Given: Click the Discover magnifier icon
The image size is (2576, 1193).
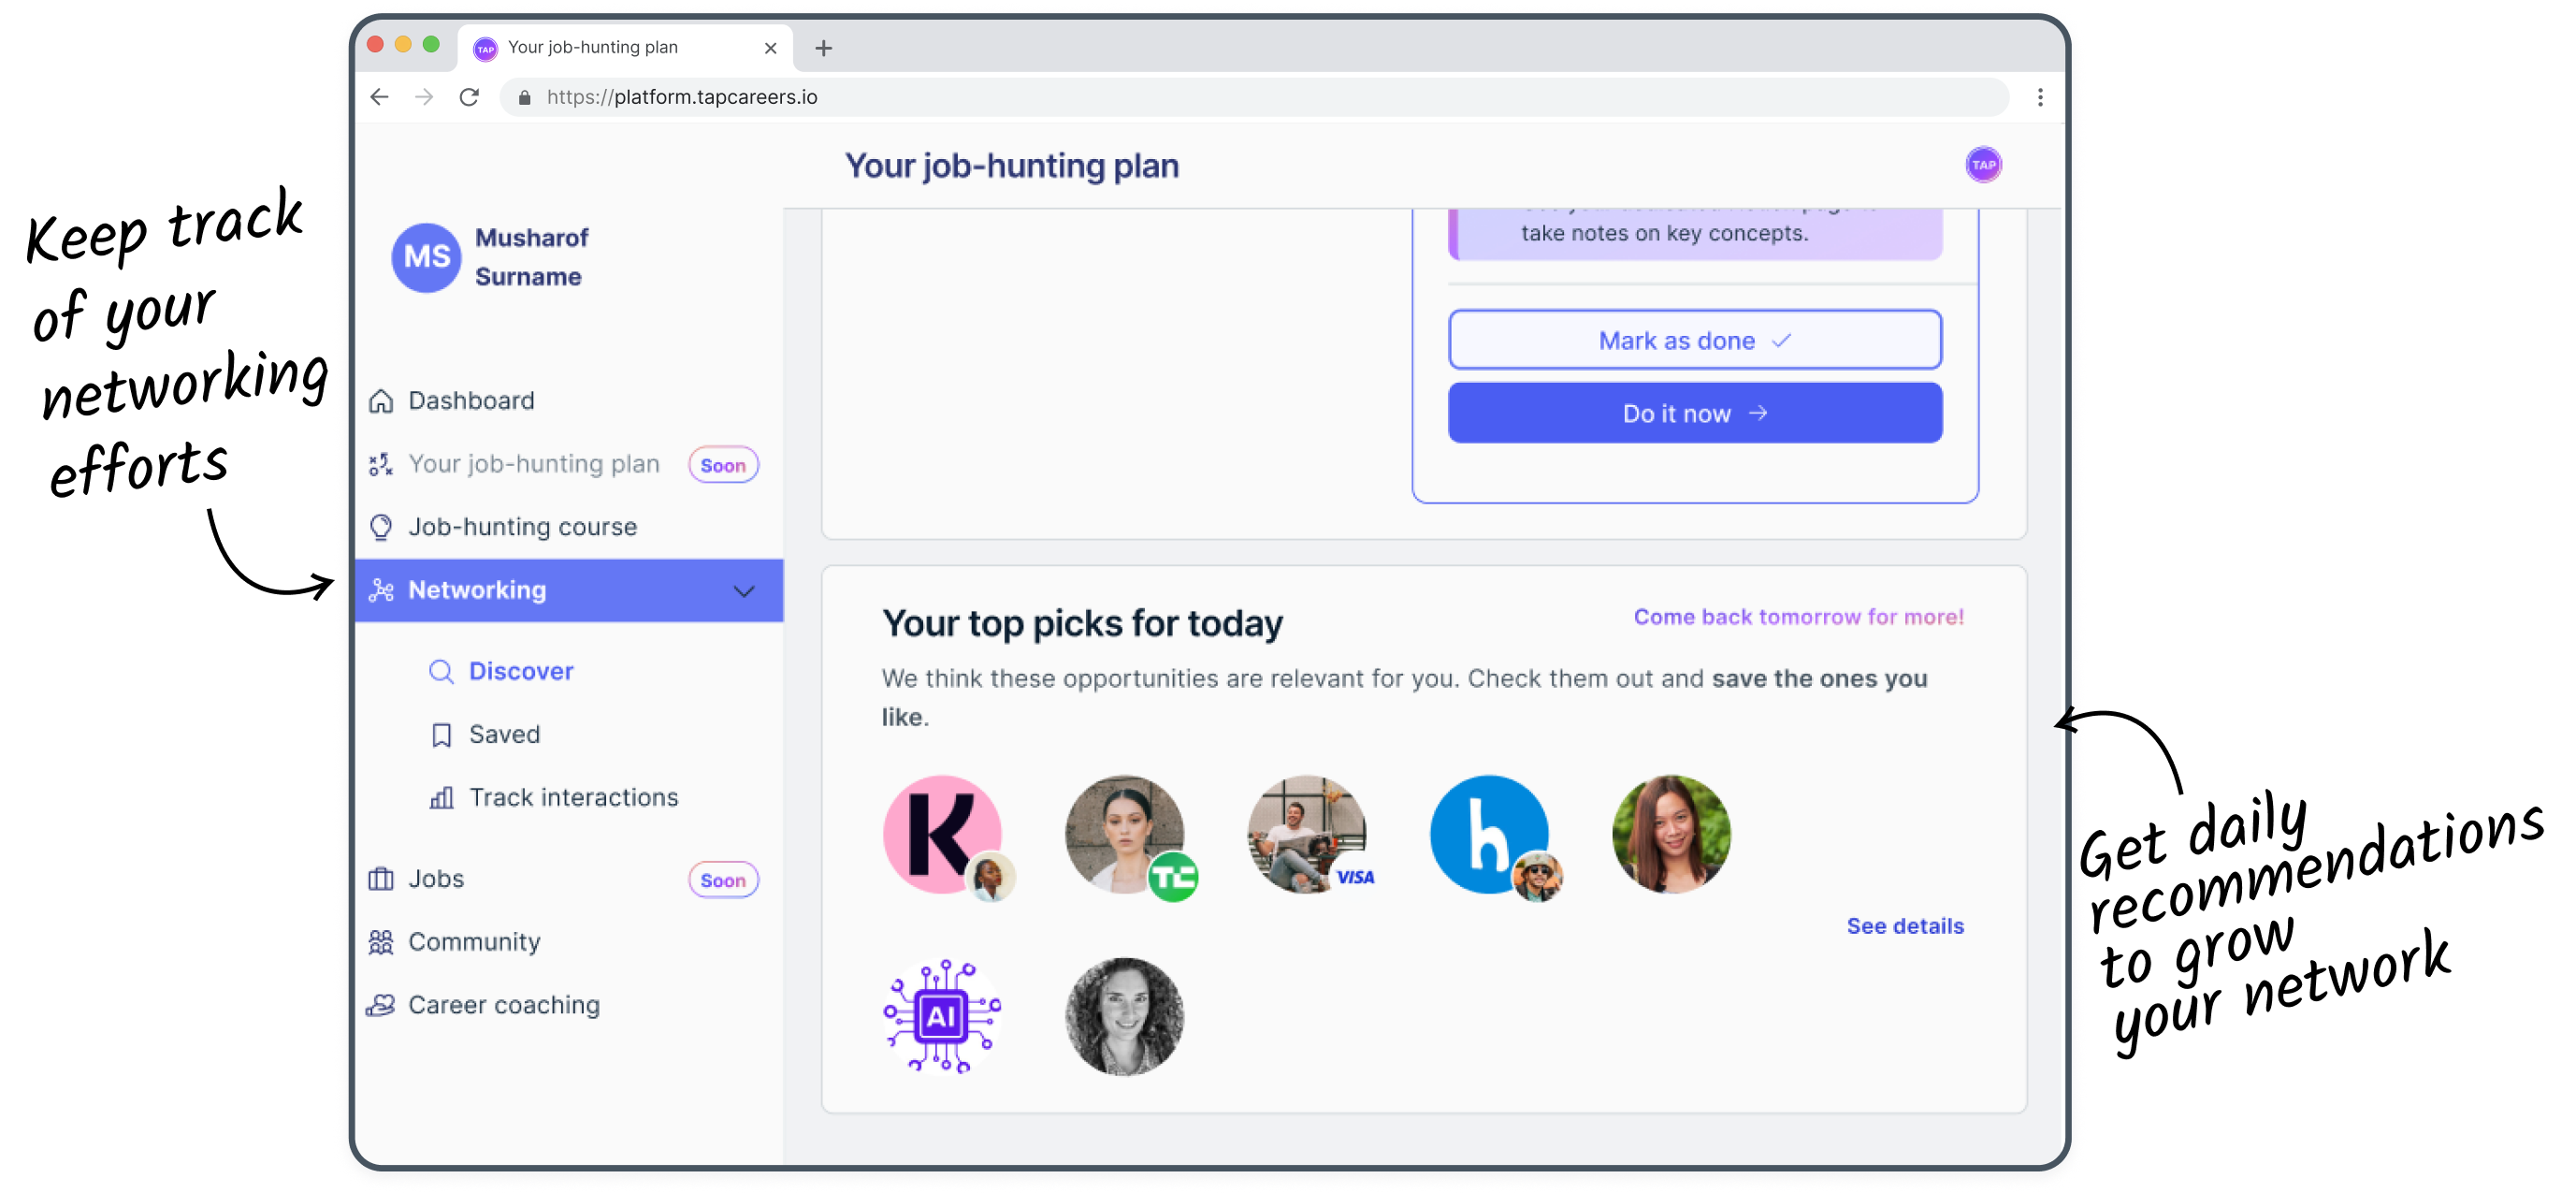Looking at the screenshot, I should click(x=441, y=672).
